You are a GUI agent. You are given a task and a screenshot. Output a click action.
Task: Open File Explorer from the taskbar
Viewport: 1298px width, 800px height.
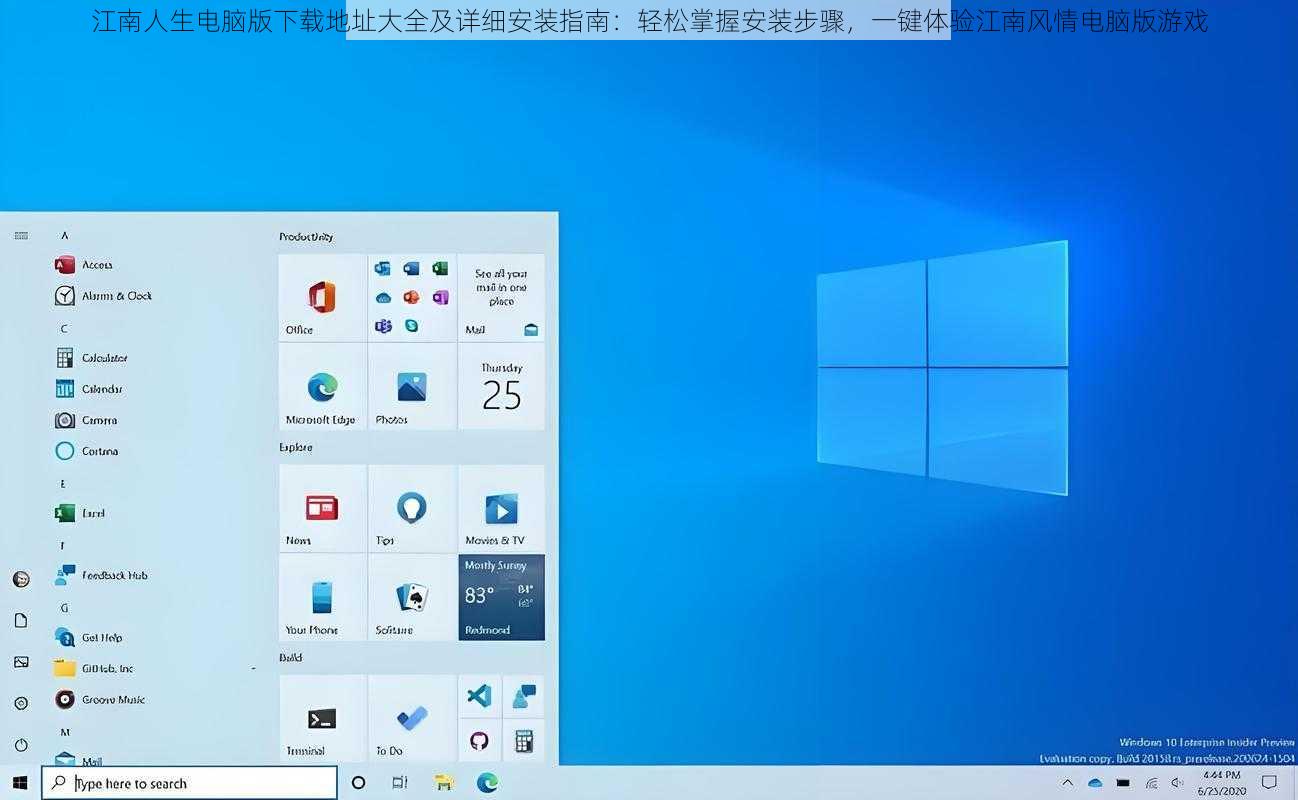click(x=444, y=783)
